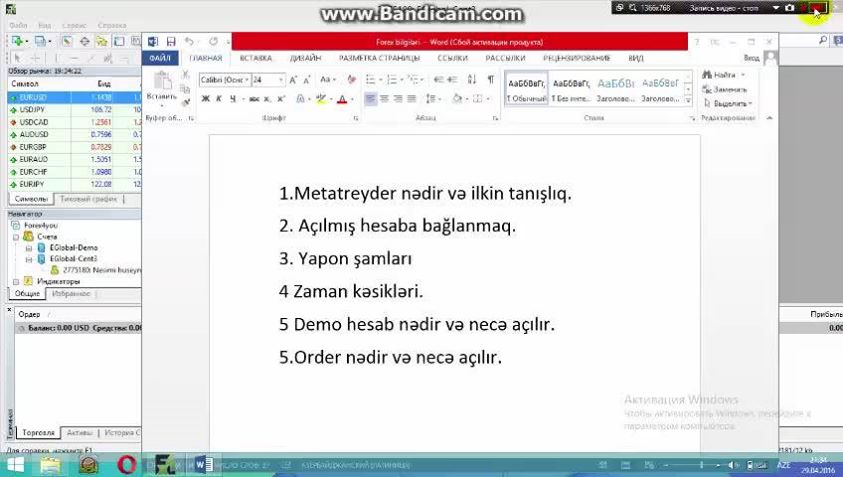
Task: Click the AZE language indicator
Action: 783,465
